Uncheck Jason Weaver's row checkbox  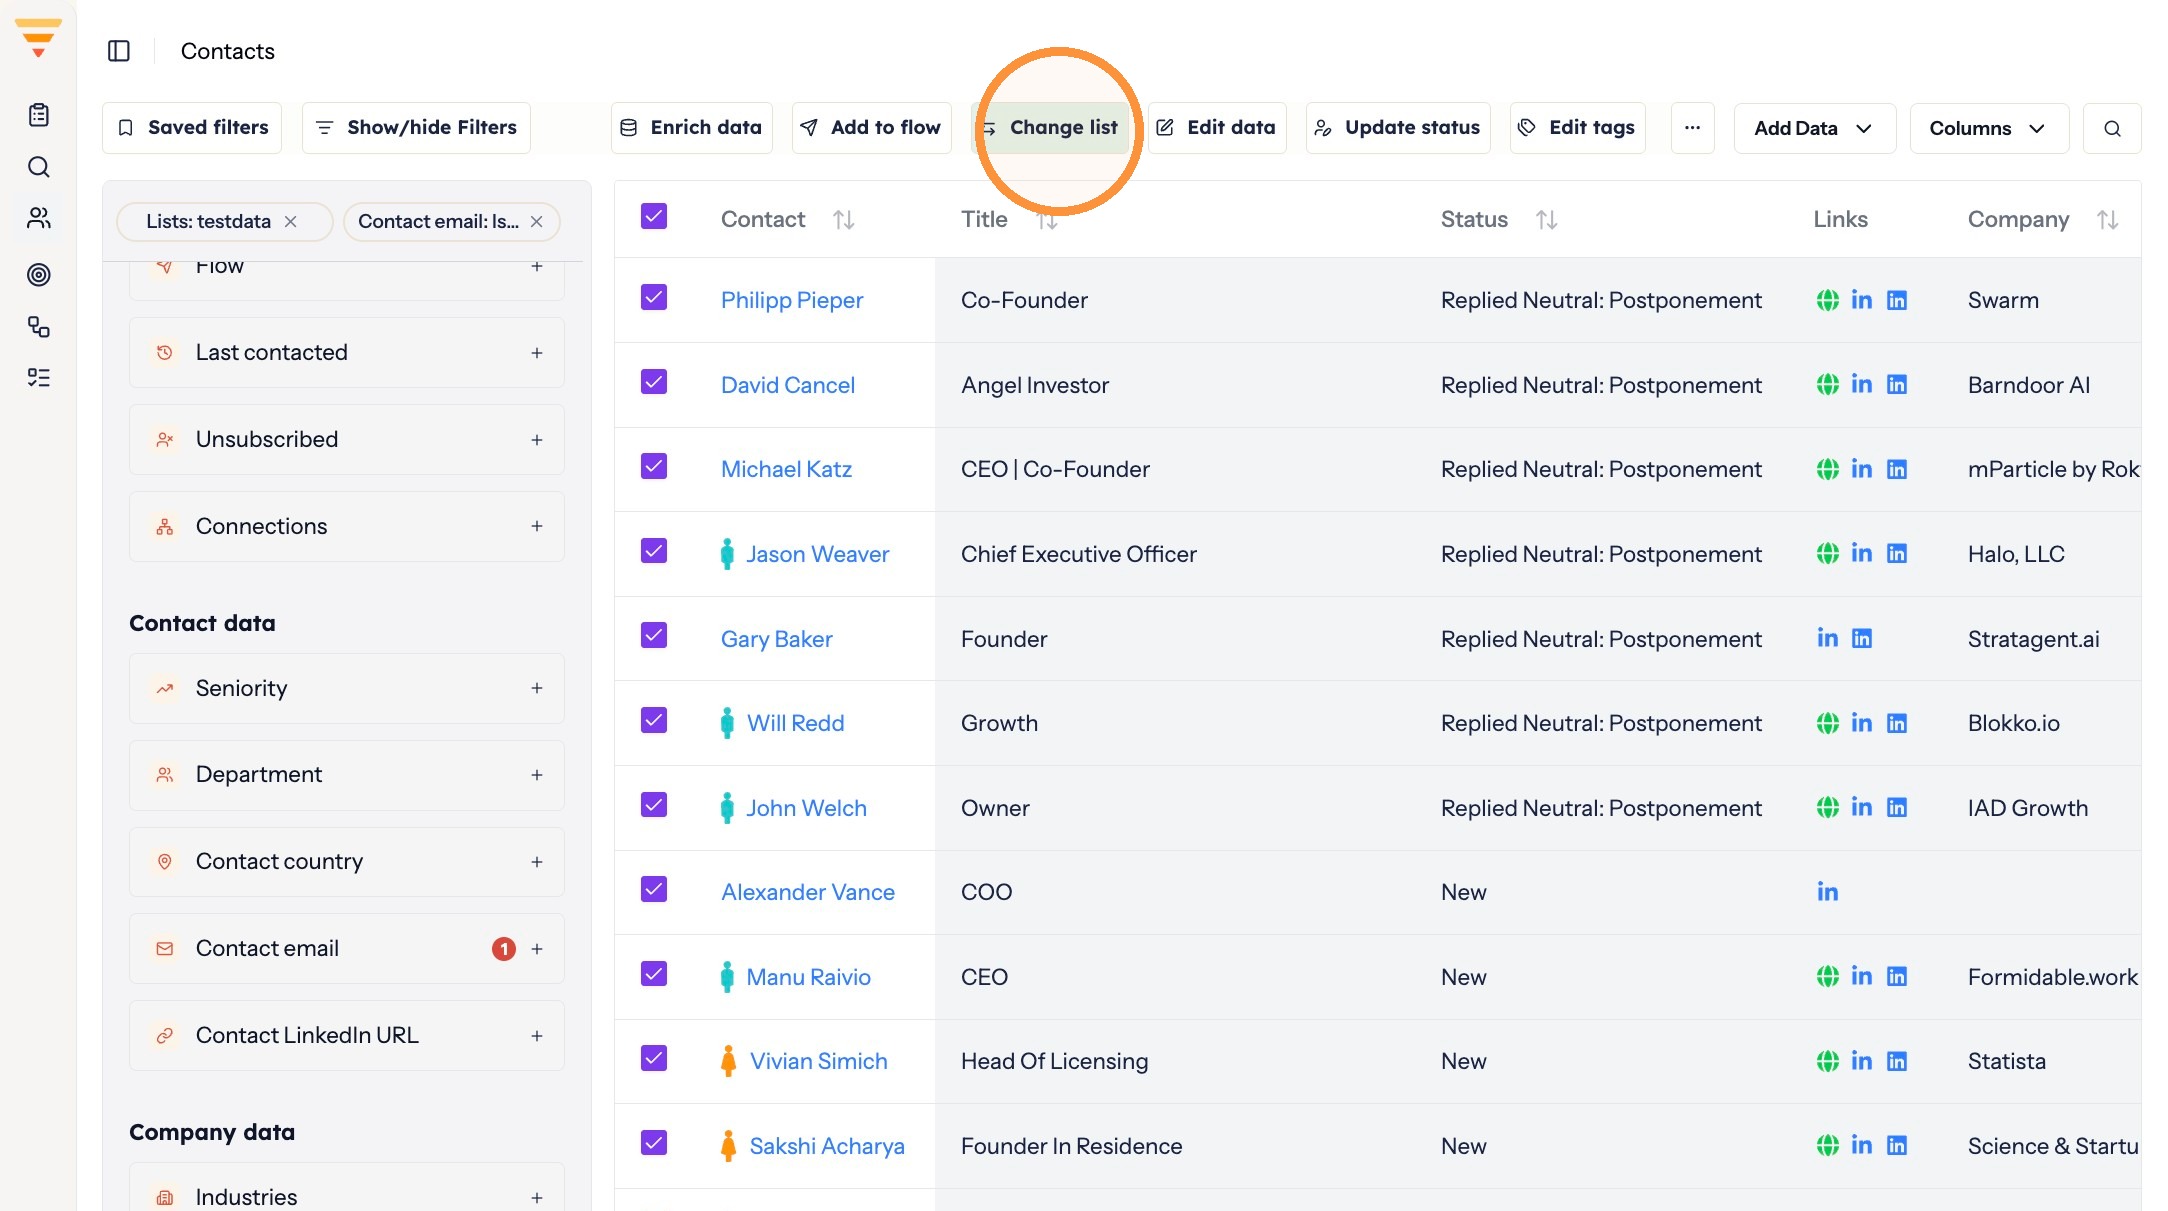[x=654, y=551]
